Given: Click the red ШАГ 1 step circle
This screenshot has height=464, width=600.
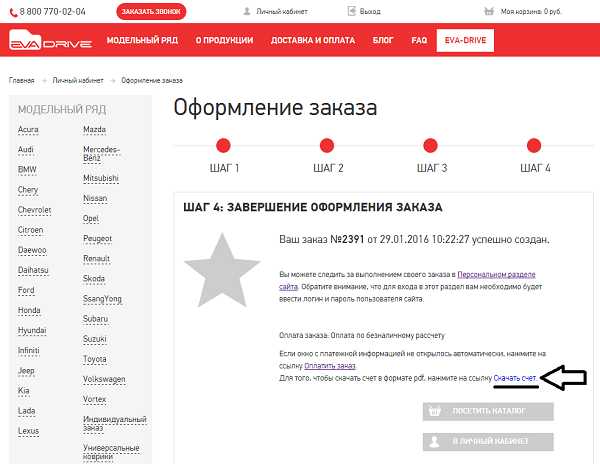Looking at the screenshot, I should [x=223, y=146].
